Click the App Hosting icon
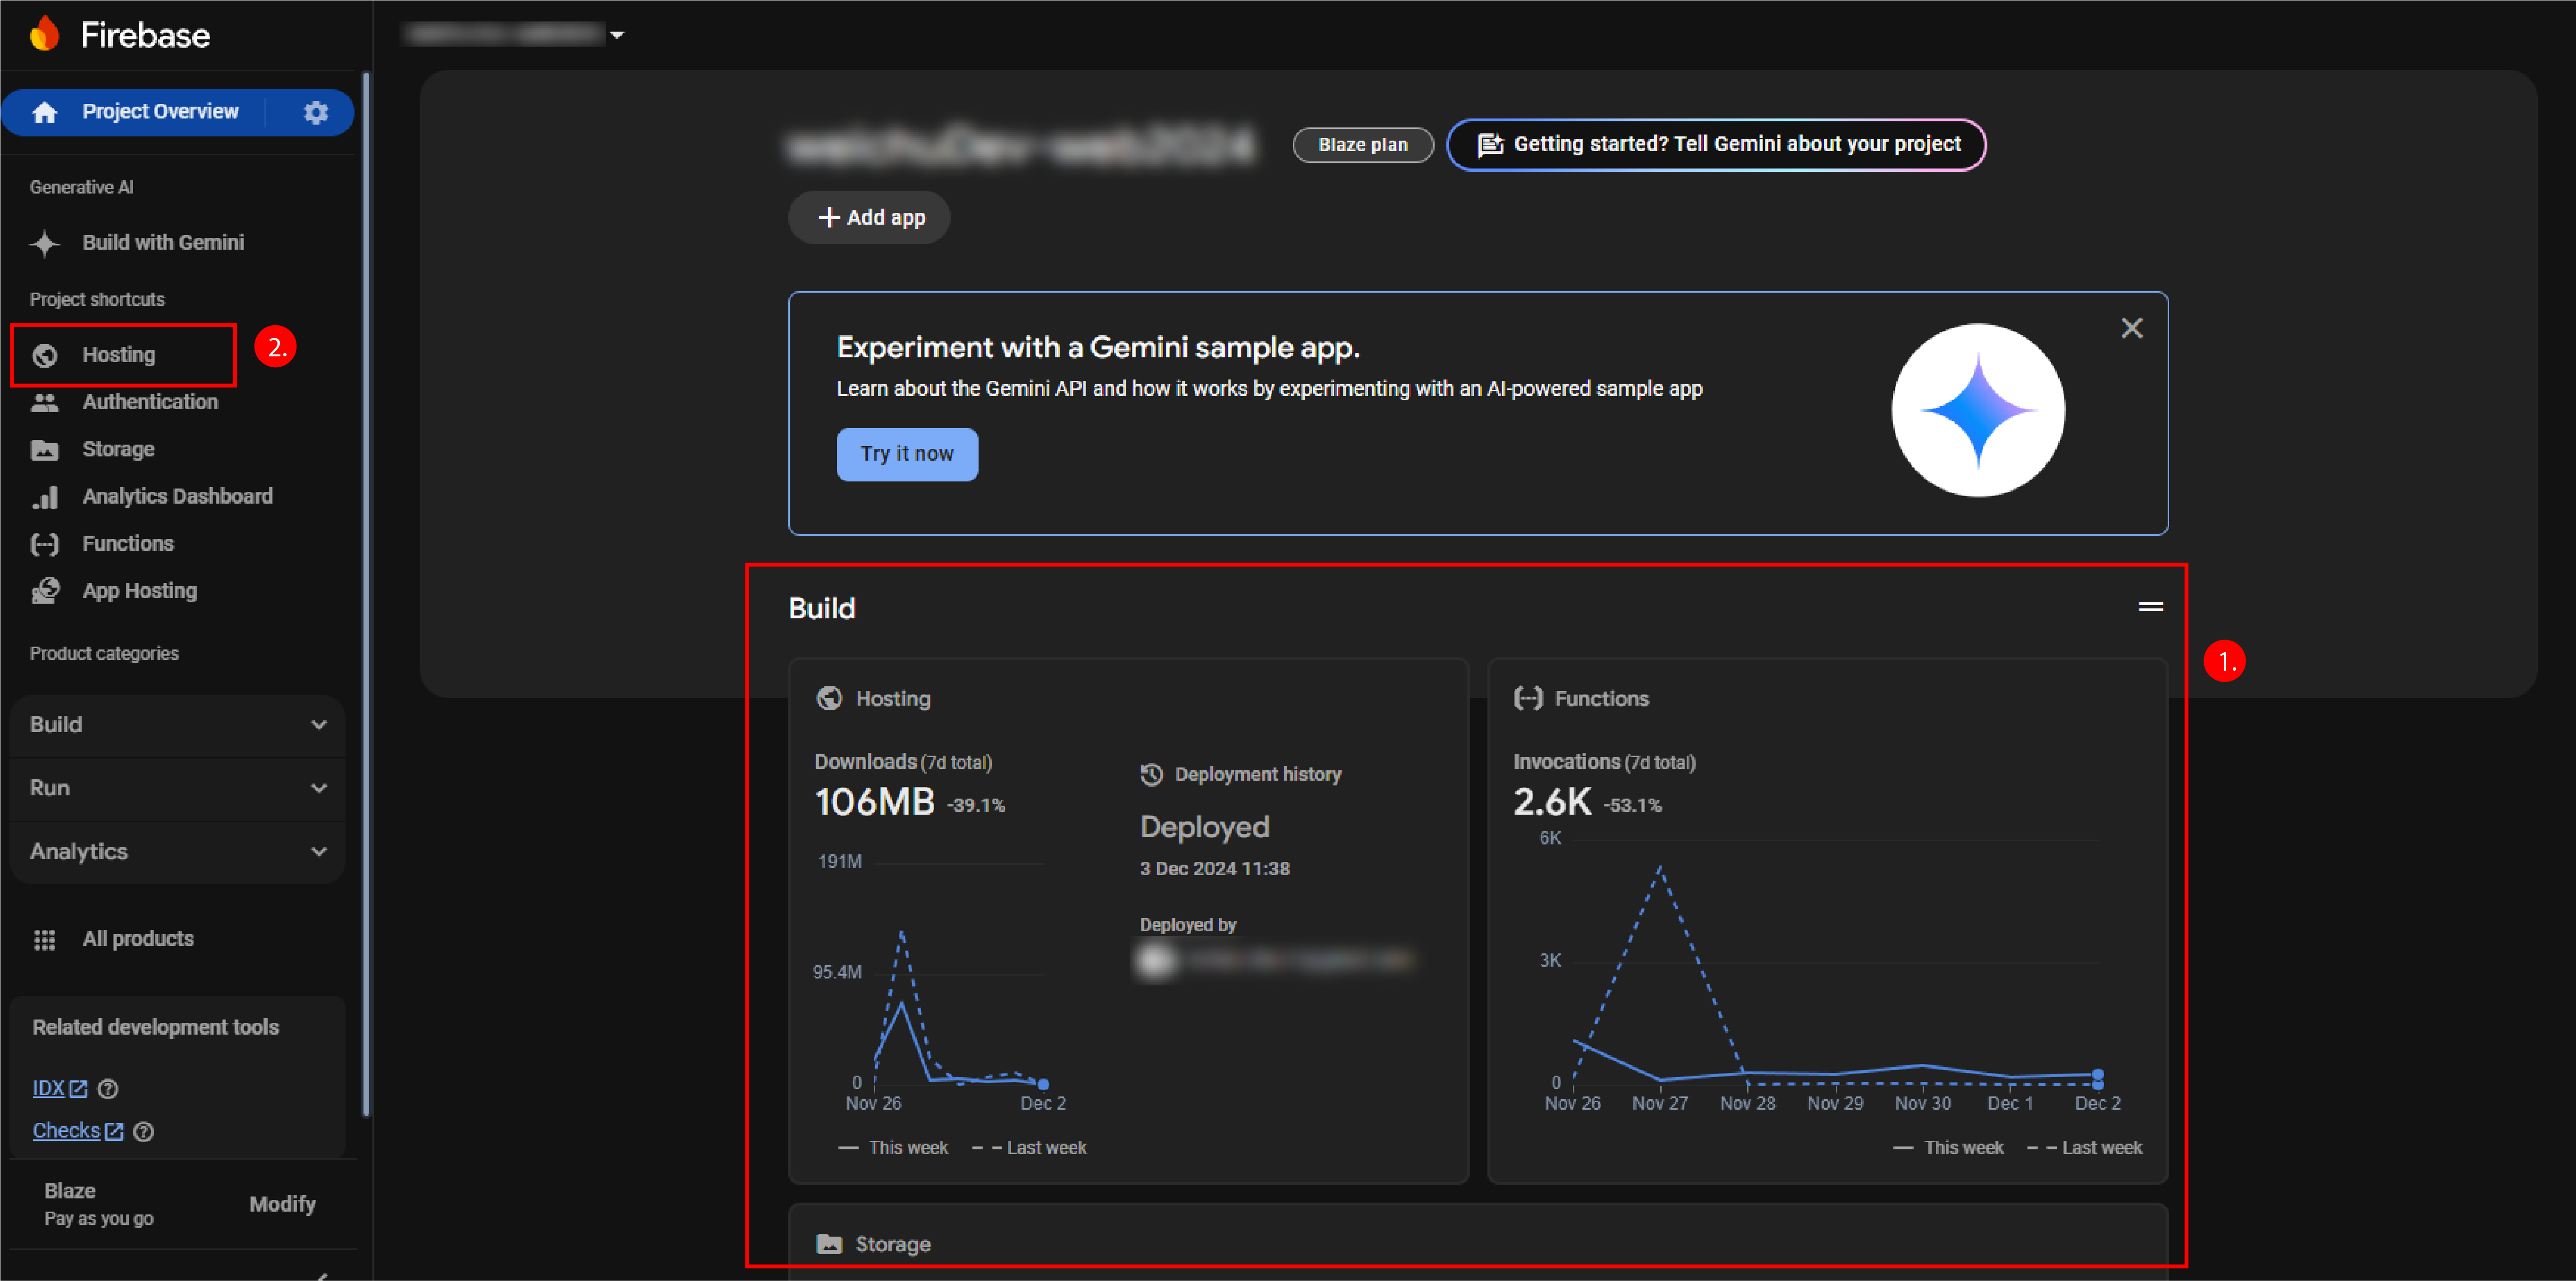2576x1281 pixels. click(45, 591)
